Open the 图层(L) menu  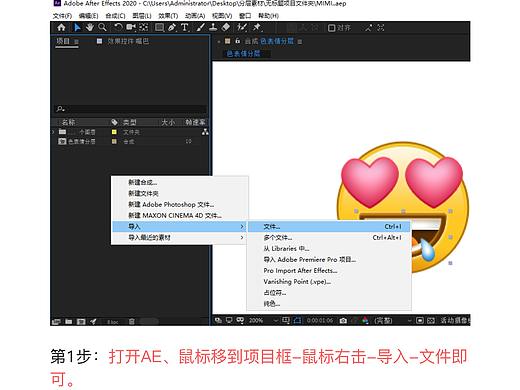[x=142, y=16]
